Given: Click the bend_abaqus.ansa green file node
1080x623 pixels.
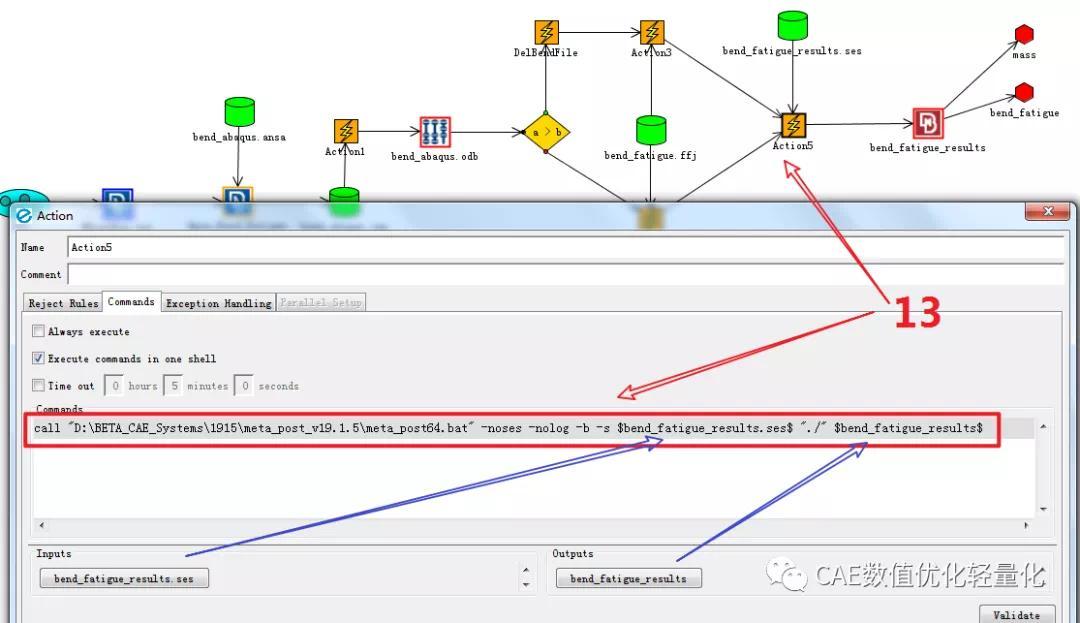Looking at the screenshot, I should click(240, 112).
